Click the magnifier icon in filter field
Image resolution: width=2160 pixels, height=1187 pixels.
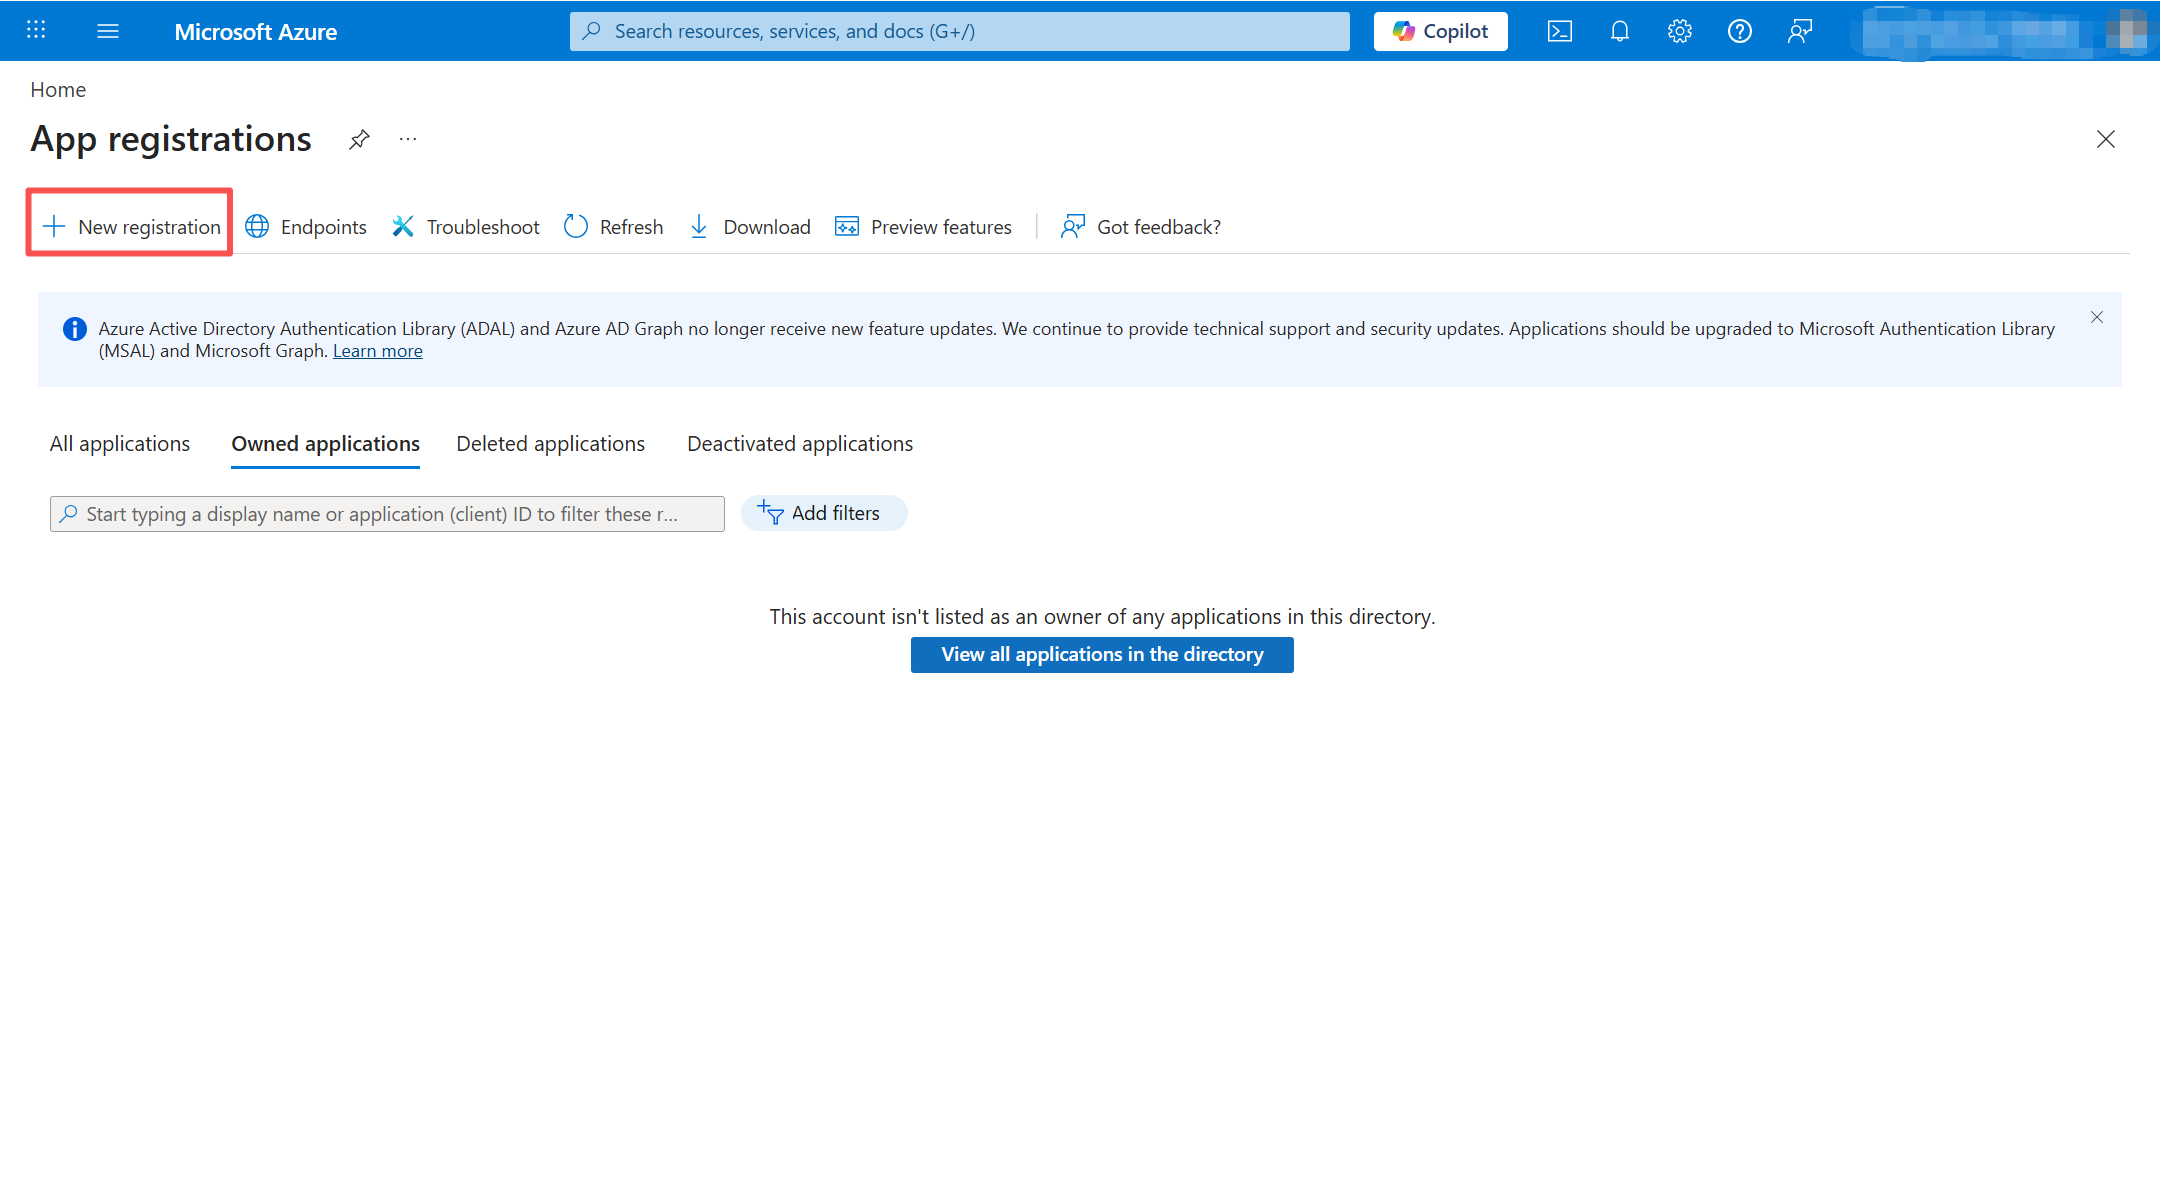point(68,514)
